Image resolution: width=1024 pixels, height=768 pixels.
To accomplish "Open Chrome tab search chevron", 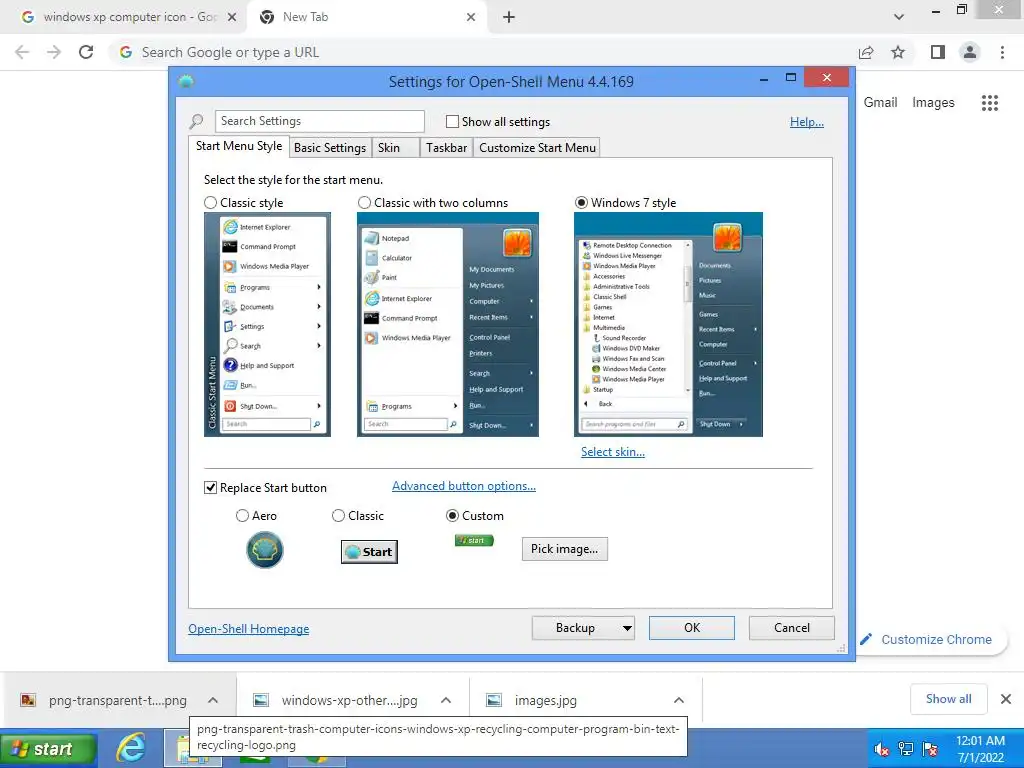I will point(899,17).
